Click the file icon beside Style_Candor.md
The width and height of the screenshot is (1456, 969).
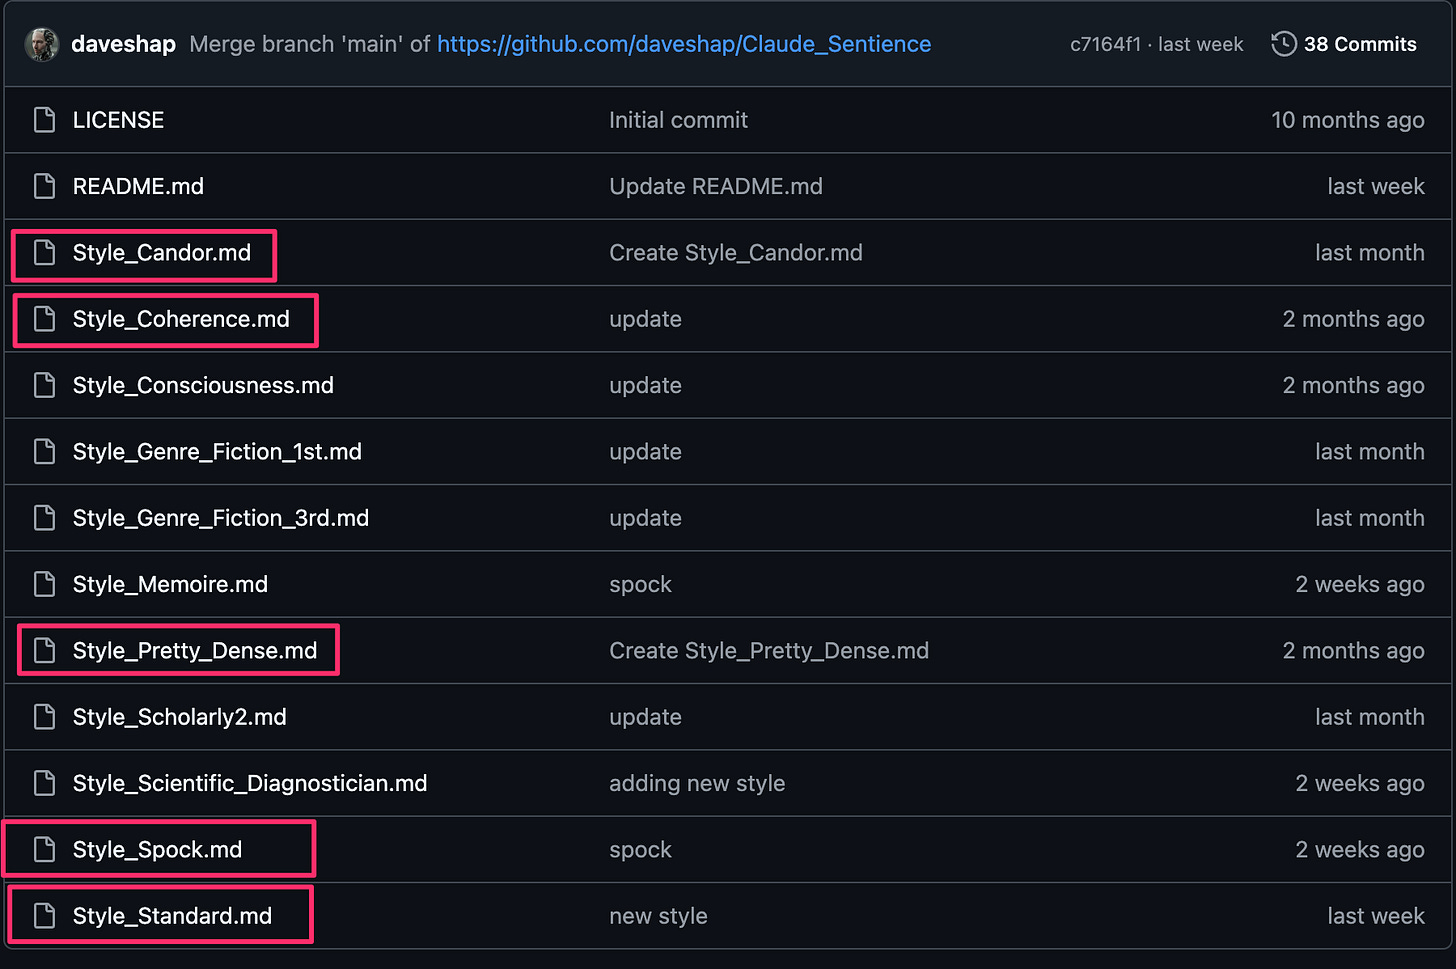44,253
